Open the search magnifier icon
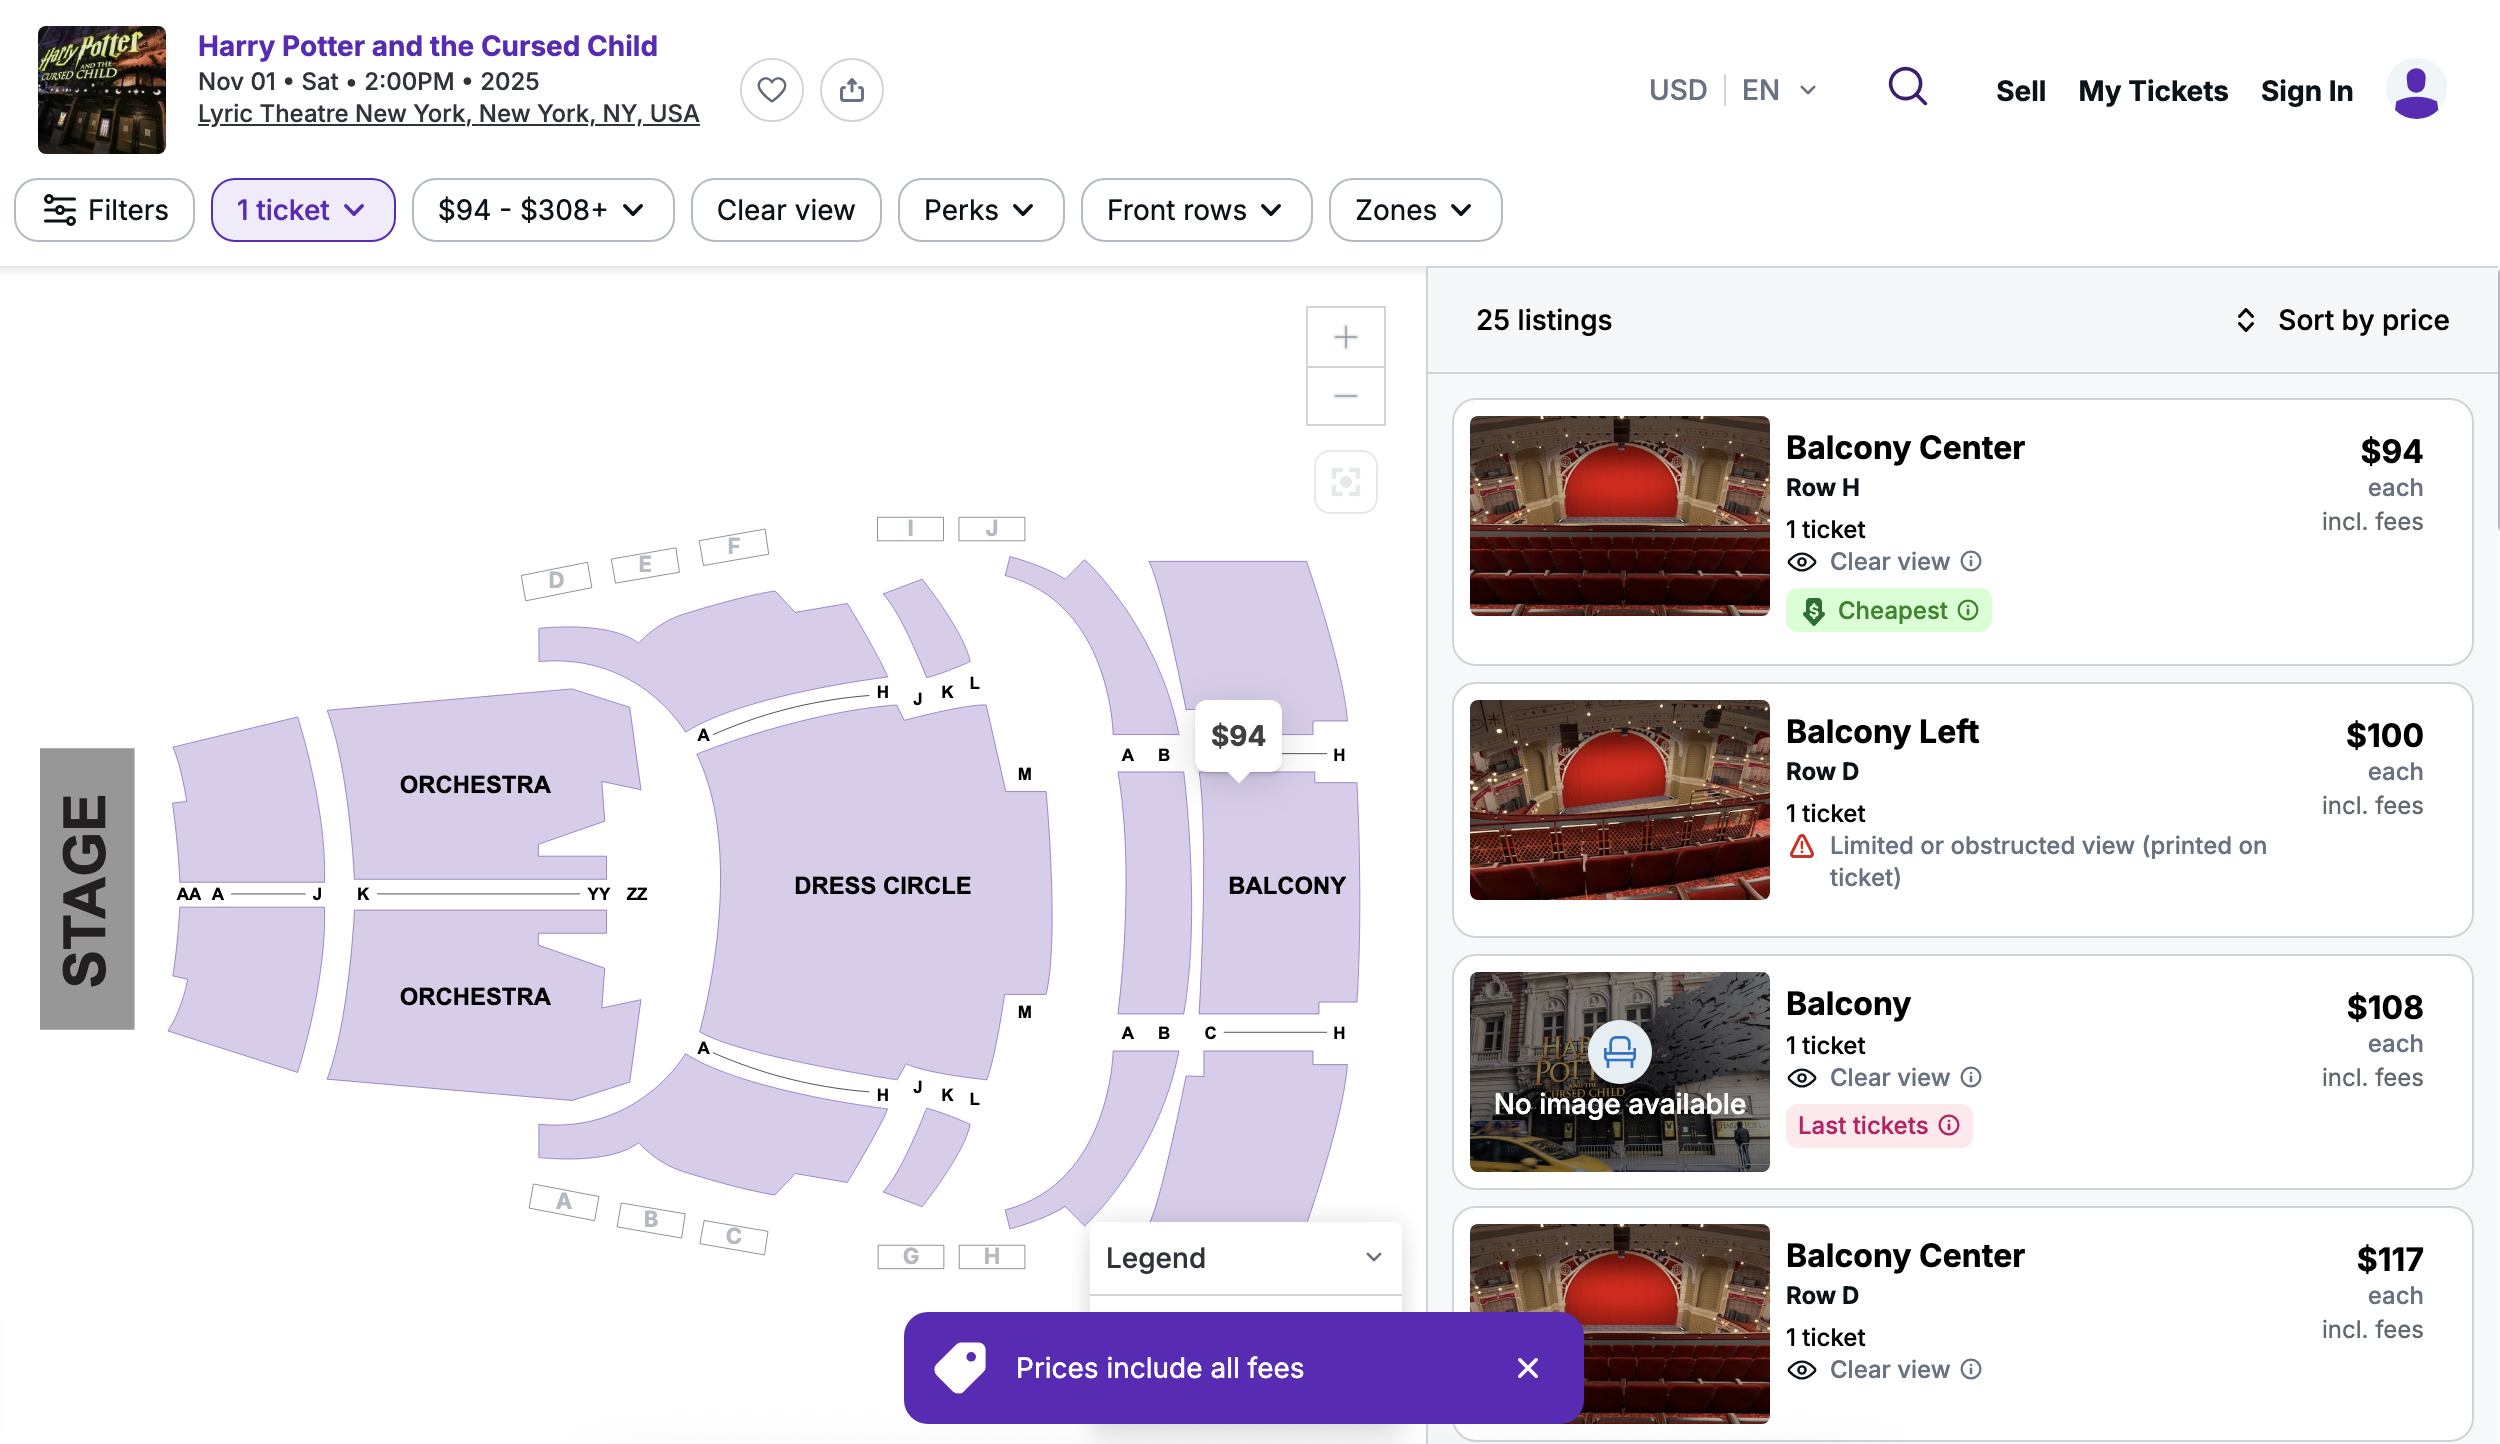This screenshot has height=1444, width=2500. pyautogui.click(x=1907, y=87)
